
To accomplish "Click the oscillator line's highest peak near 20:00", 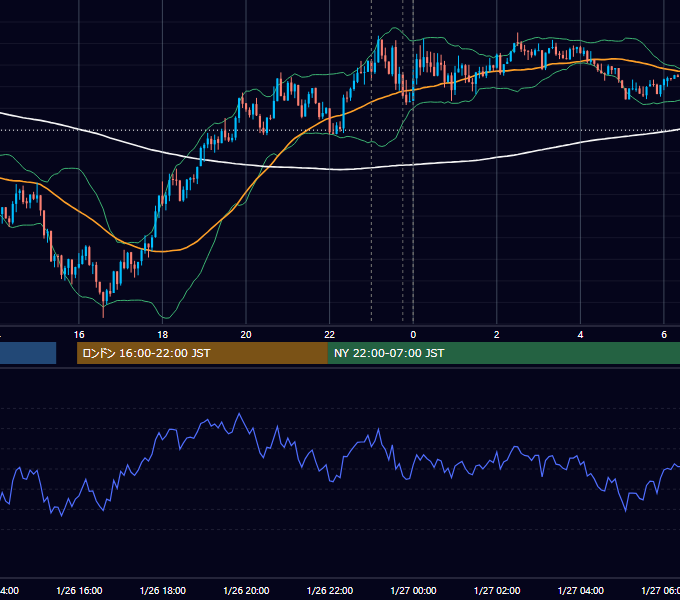I will [239, 414].
